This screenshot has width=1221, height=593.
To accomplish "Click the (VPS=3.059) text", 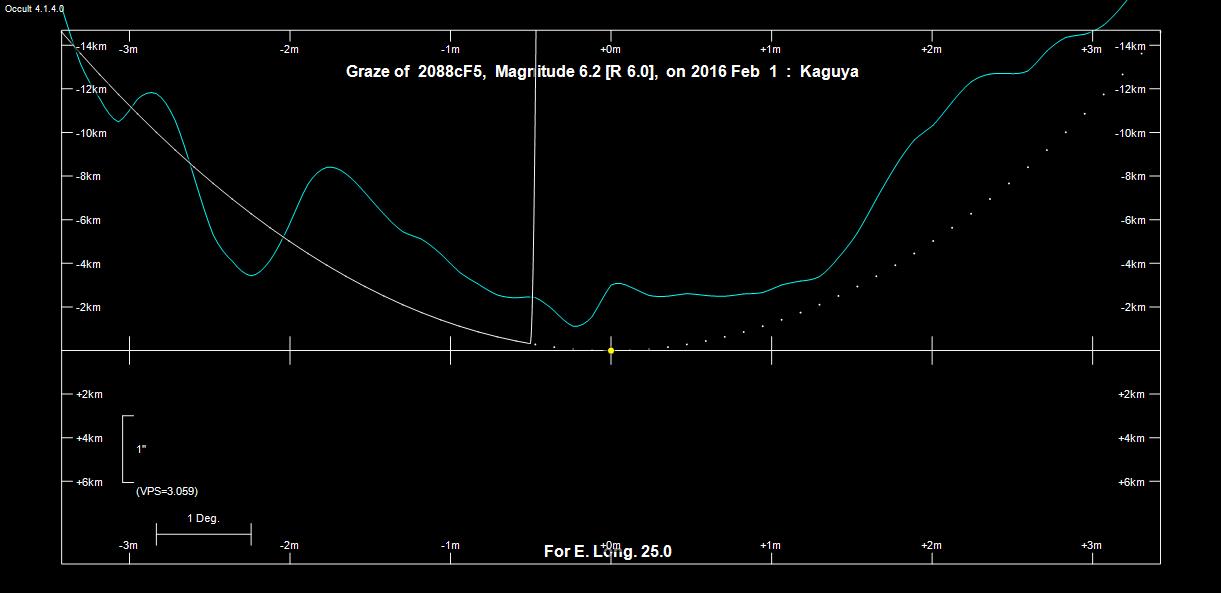I will pos(166,491).
